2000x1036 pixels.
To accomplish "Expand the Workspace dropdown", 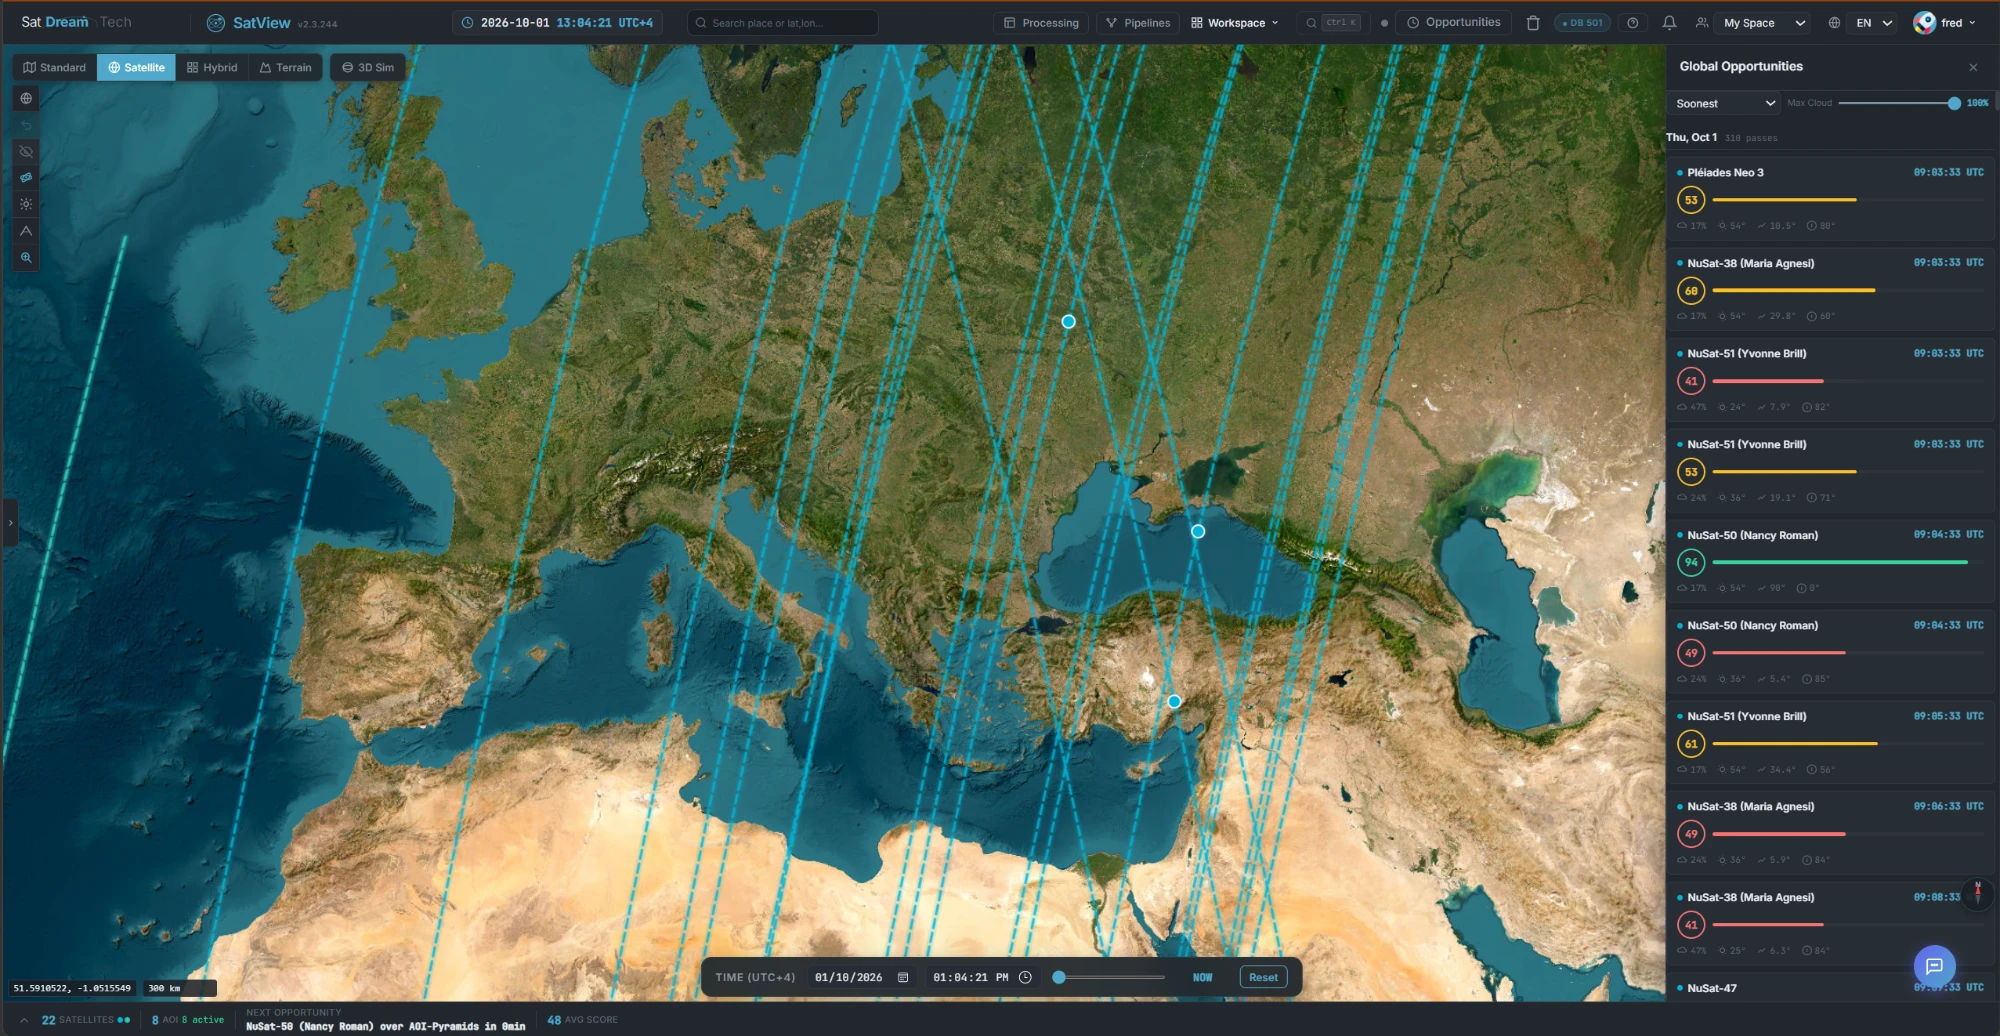I will coord(1235,22).
